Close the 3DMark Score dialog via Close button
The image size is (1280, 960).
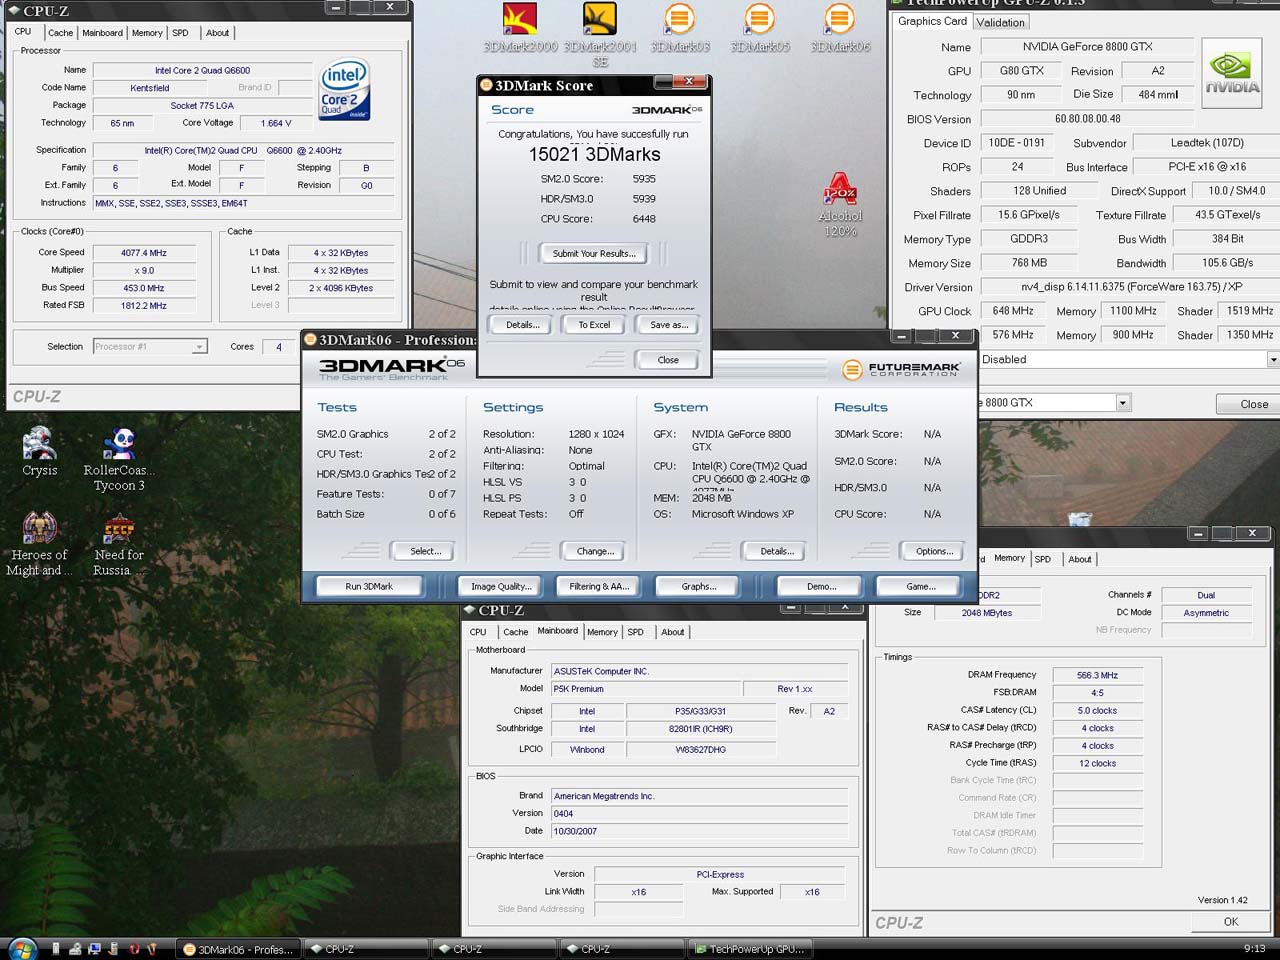pyautogui.click(x=668, y=360)
